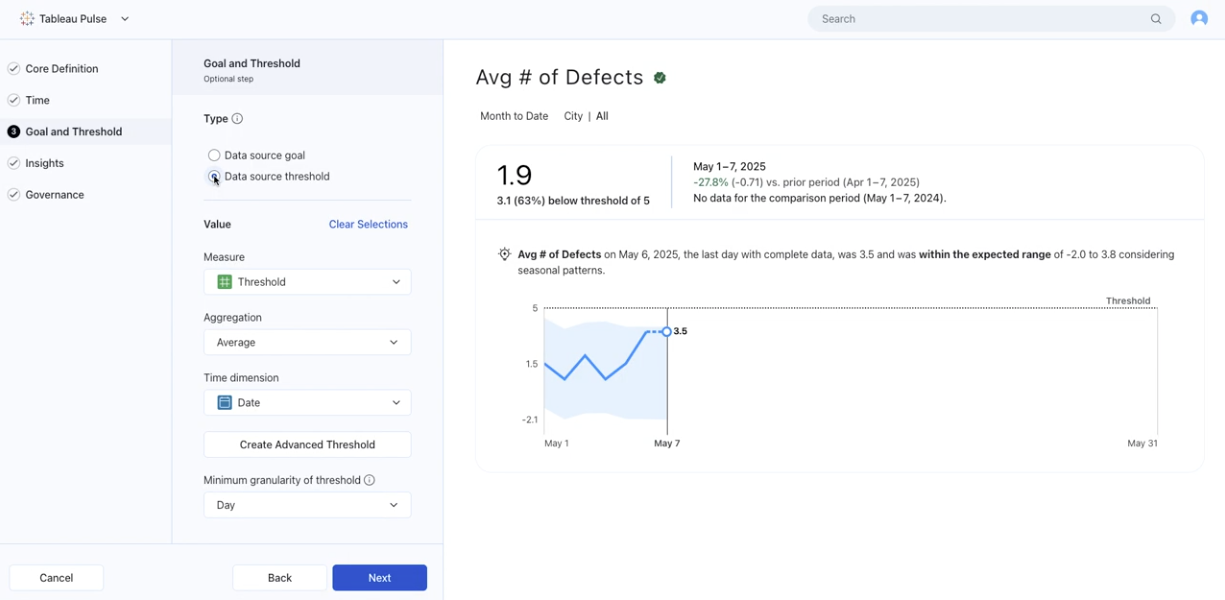Expand the Aggregation dropdown set to Average
Screen dimensions: 1225x600
[307, 342]
